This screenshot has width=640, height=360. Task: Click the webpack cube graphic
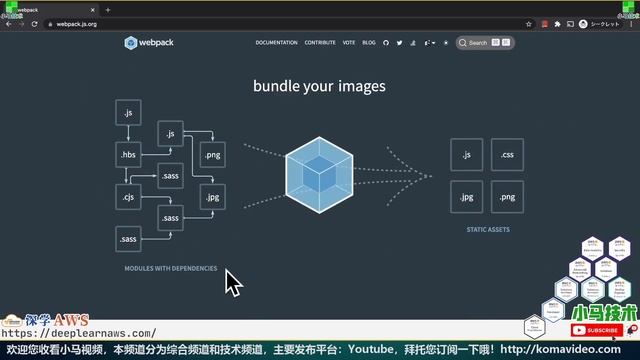point(319,175)
